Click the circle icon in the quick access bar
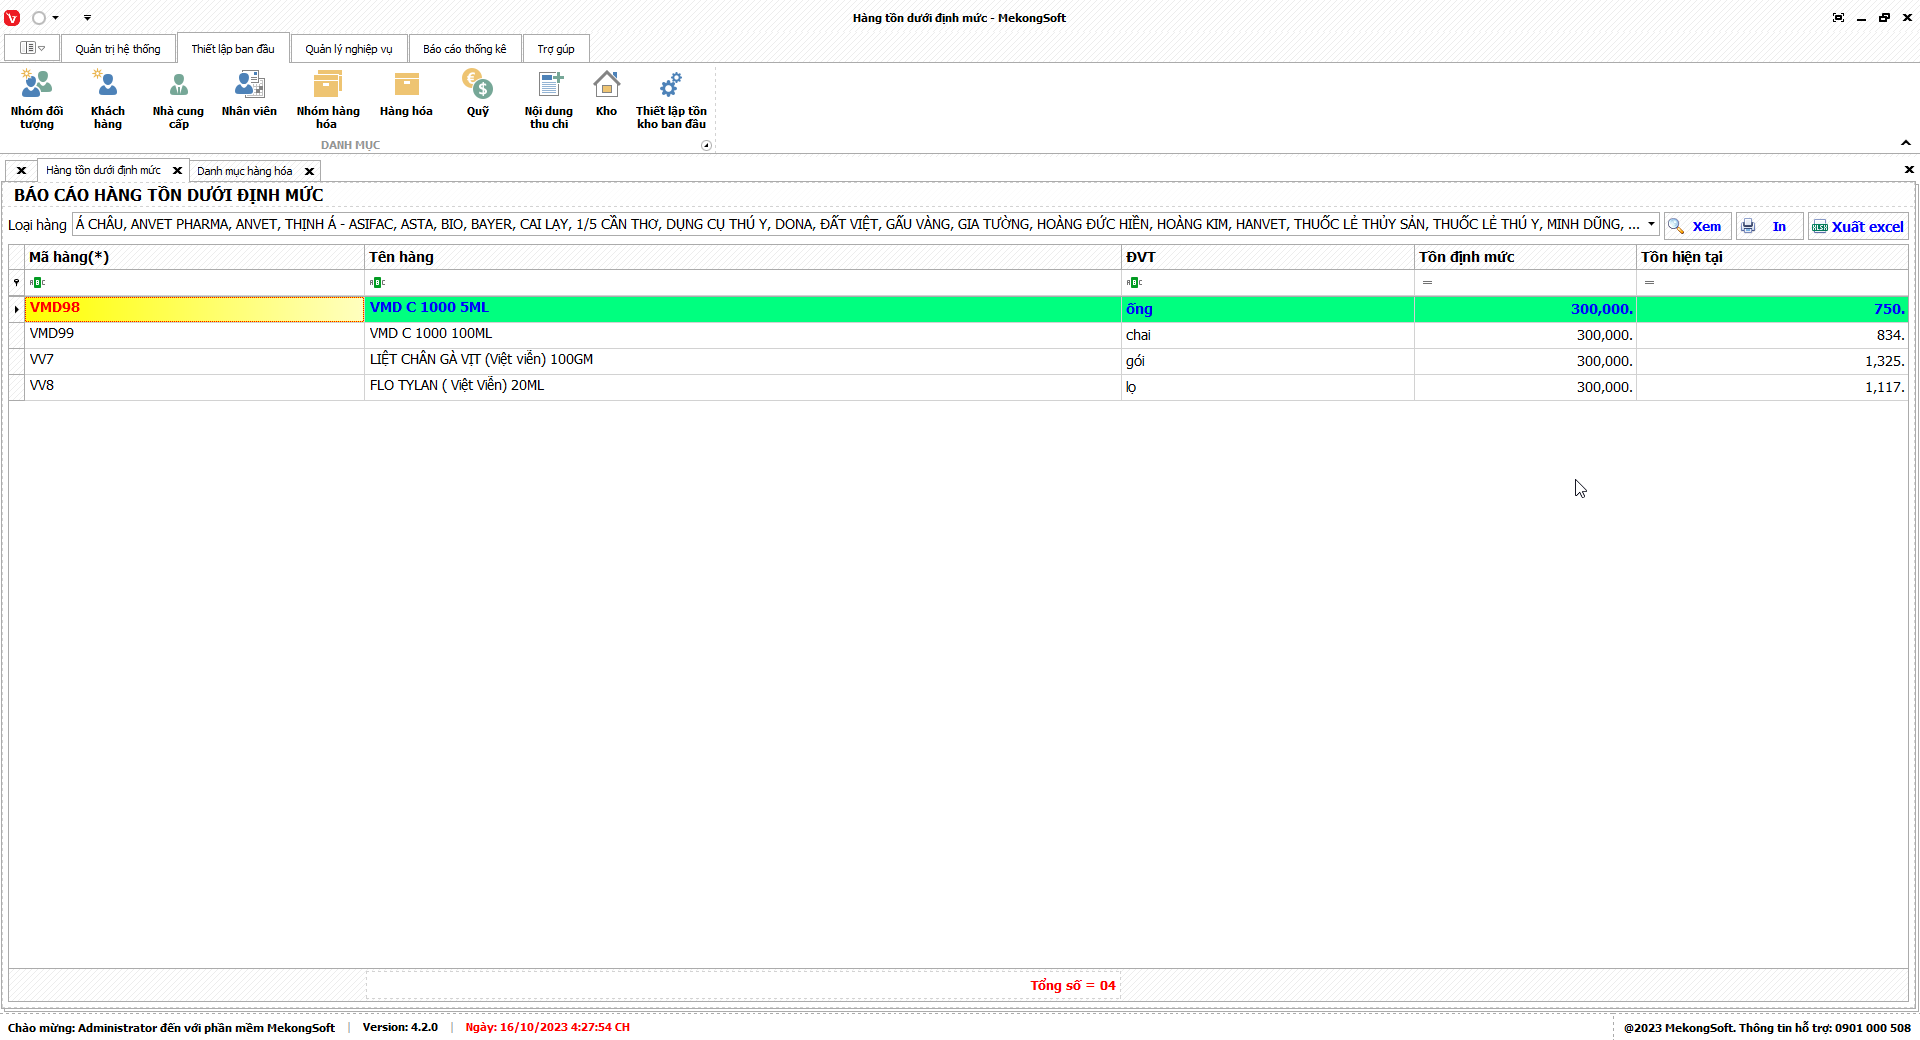This screenshot has width=1920, height=1040. click(39, 18)
